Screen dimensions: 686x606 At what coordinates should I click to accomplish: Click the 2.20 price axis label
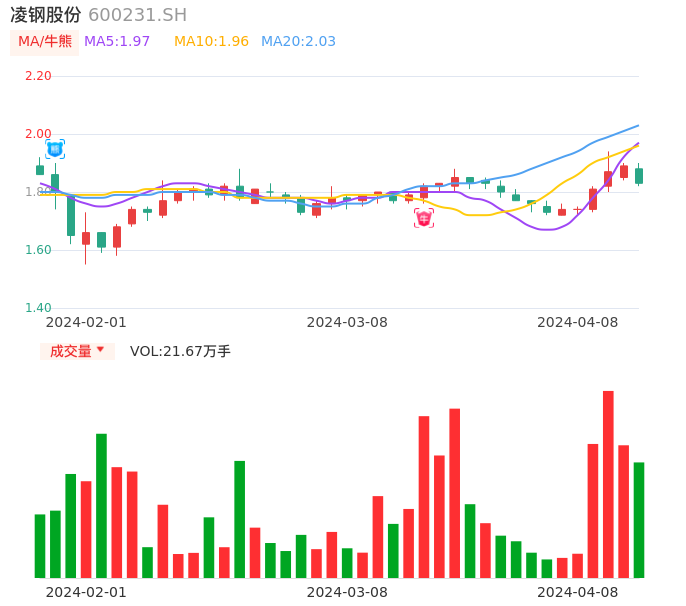coord(38,76)
